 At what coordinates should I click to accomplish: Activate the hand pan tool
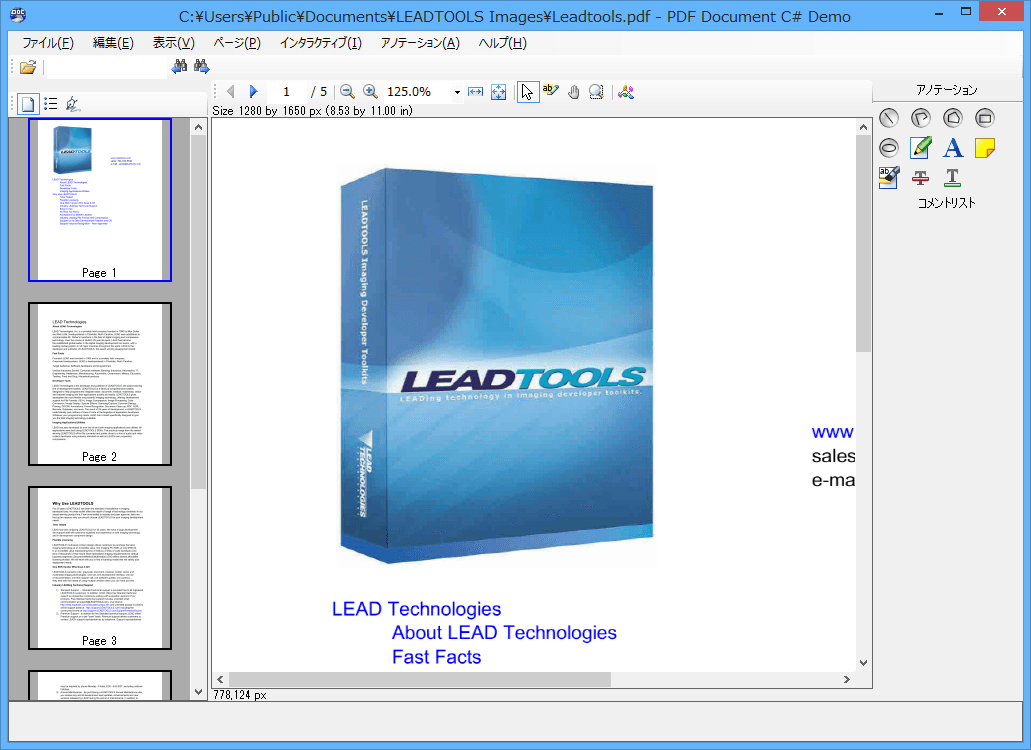coord(573,92)
